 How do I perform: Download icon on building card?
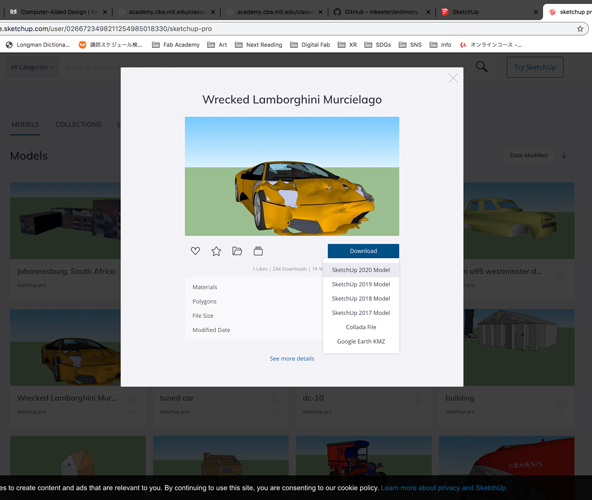click(x=560, y=398)
